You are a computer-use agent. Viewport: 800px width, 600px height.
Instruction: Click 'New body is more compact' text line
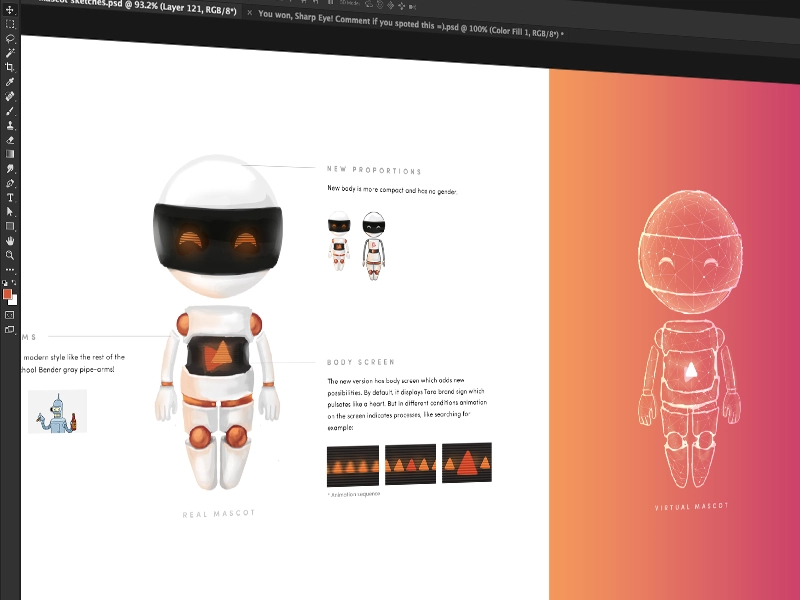392,190
